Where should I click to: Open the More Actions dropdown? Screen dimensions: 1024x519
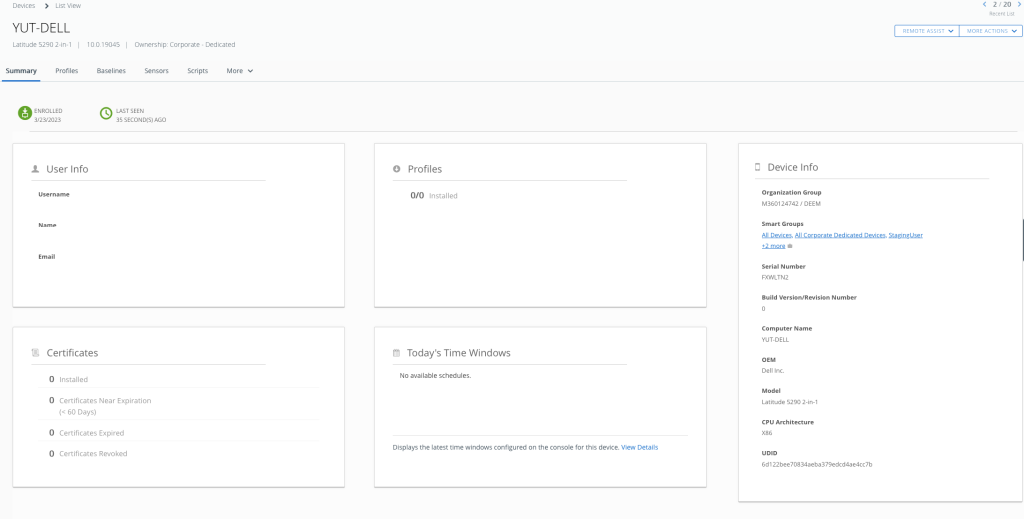point(990,31)
